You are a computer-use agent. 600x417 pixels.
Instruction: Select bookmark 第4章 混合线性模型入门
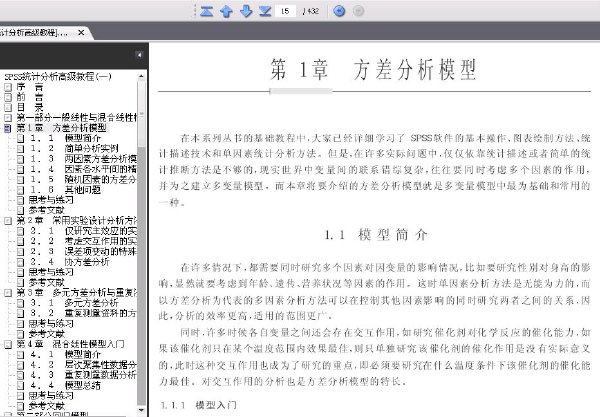[70, 344]
